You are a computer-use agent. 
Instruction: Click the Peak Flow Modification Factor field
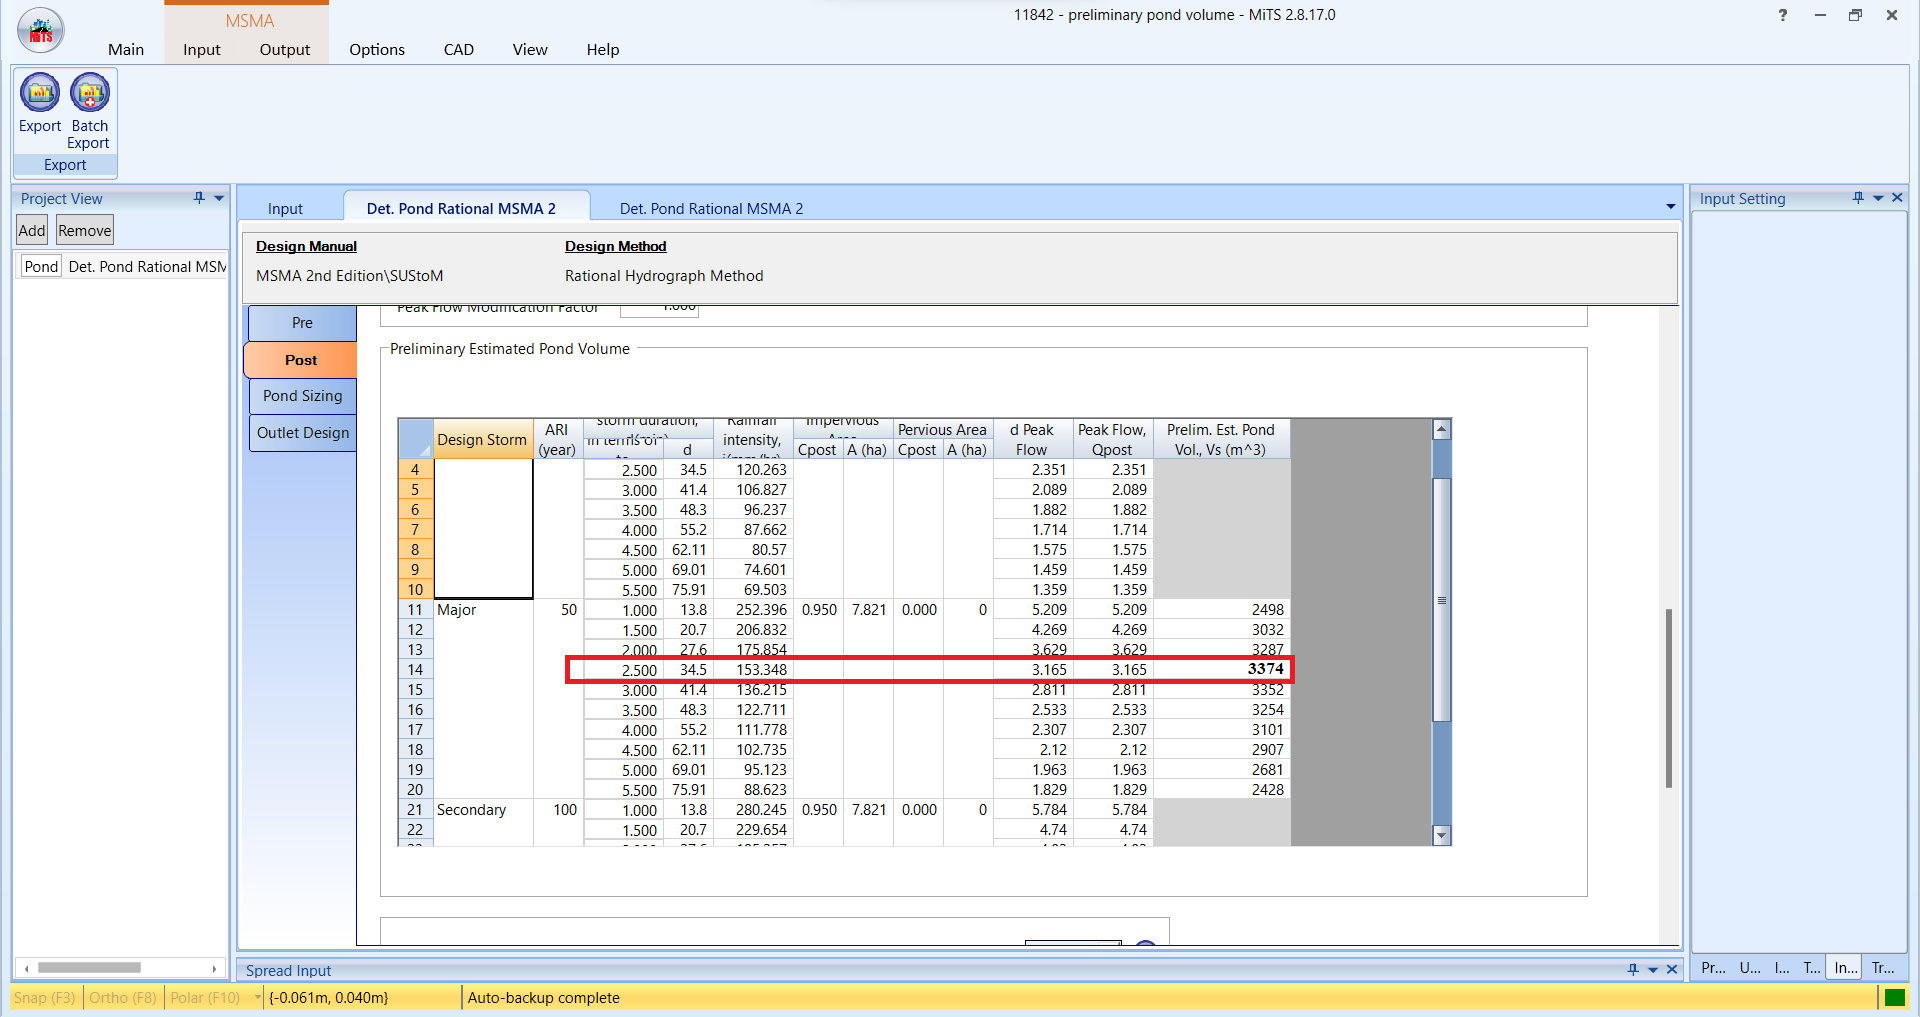point(659,310)
